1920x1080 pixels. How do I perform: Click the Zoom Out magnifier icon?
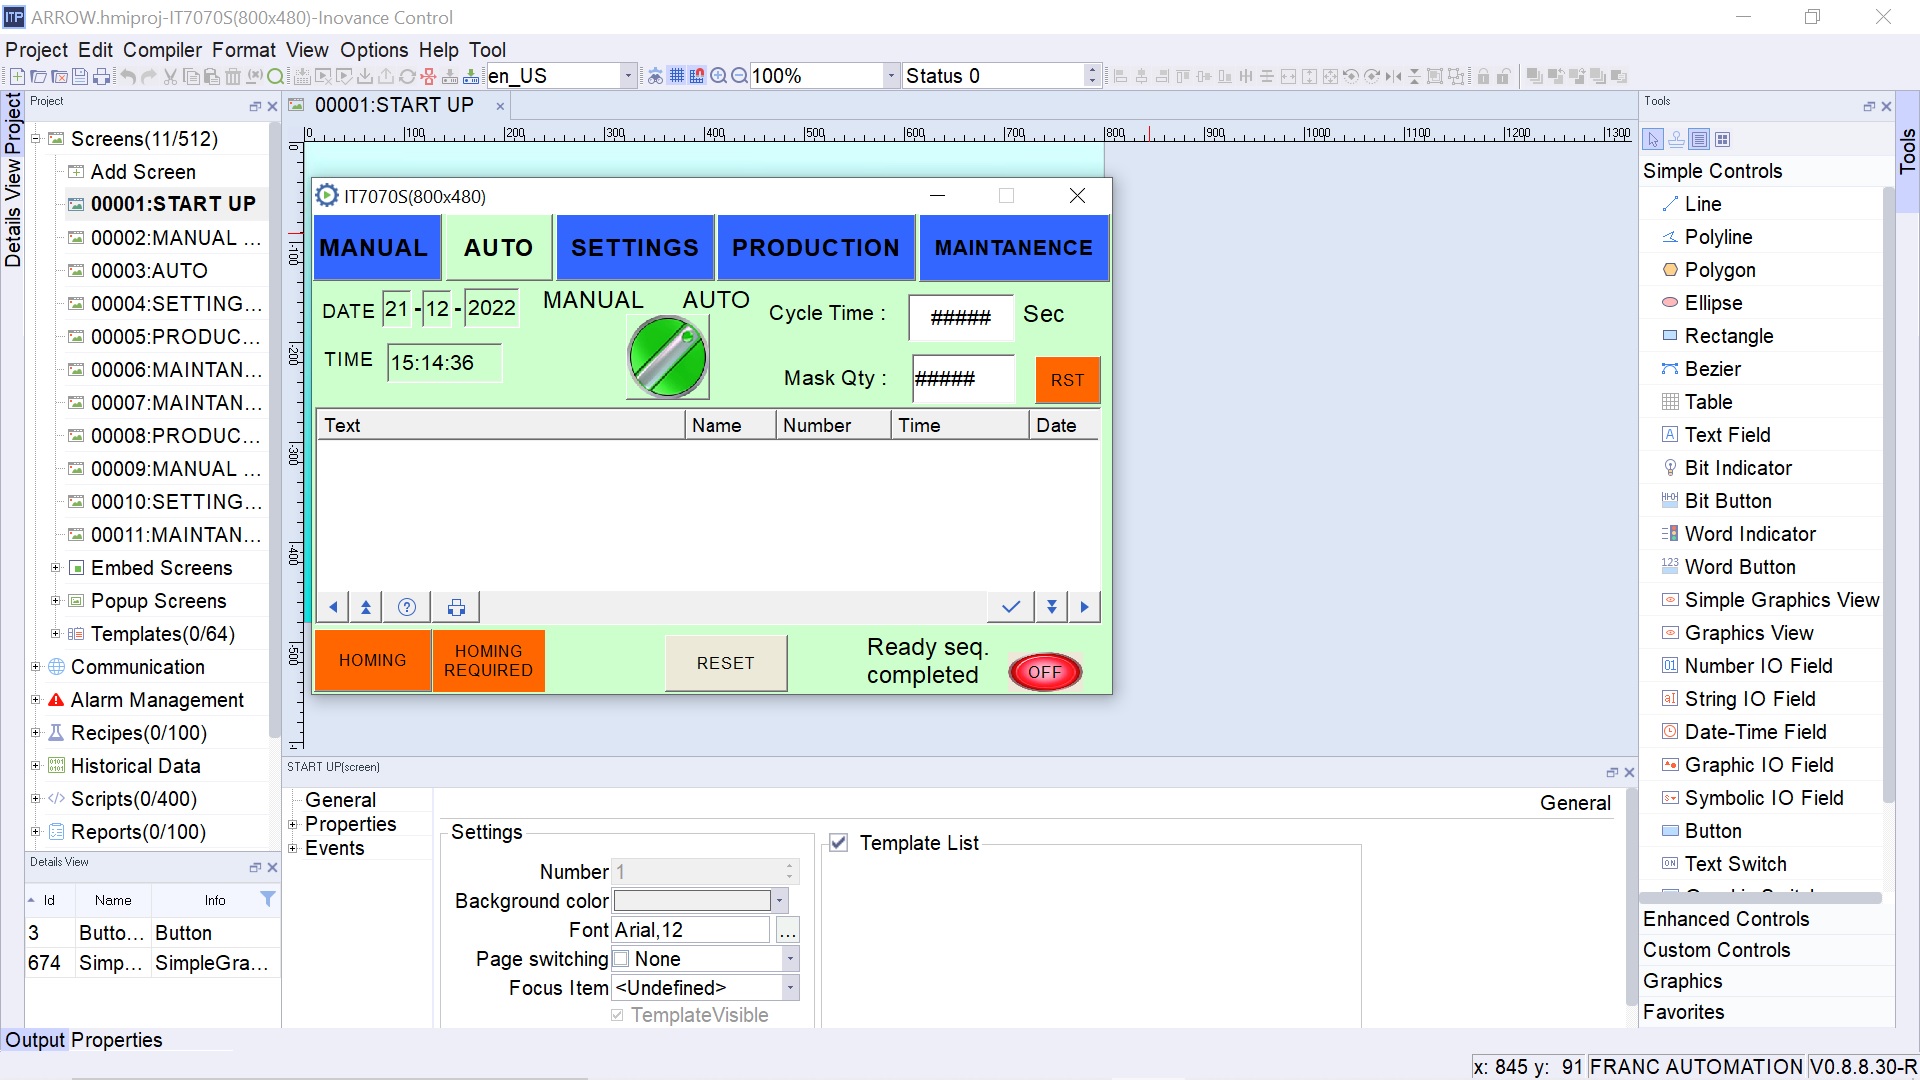pyautogui.click(x=739, y=76)
